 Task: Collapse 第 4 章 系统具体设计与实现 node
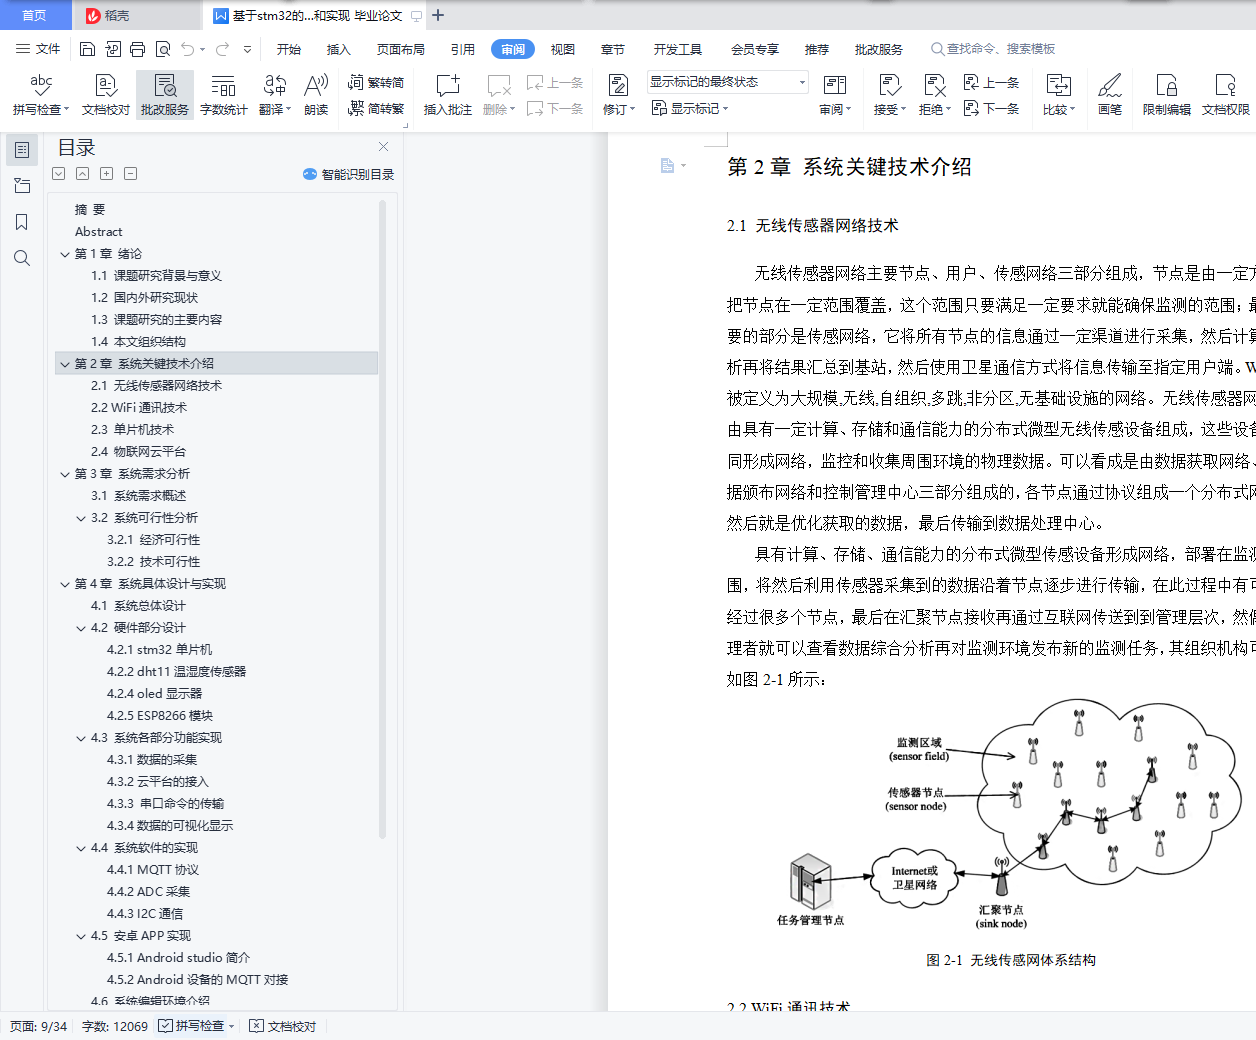[65, 584]
